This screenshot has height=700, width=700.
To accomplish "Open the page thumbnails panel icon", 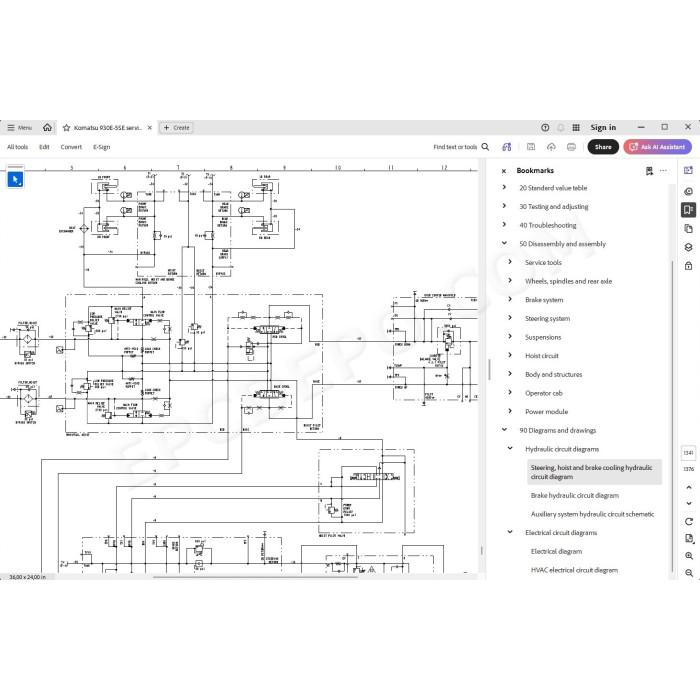I will pos(688,229).
